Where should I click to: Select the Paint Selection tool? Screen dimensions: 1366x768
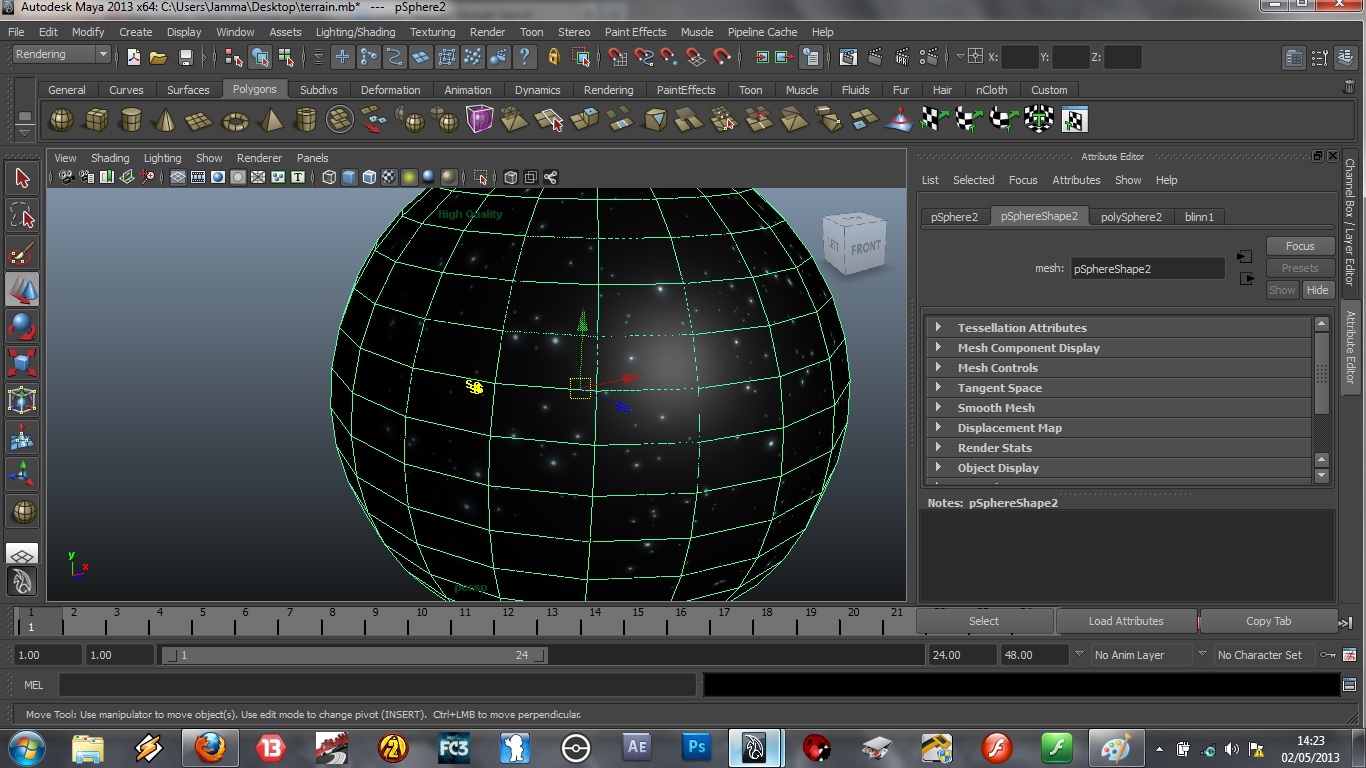[22, 253]
